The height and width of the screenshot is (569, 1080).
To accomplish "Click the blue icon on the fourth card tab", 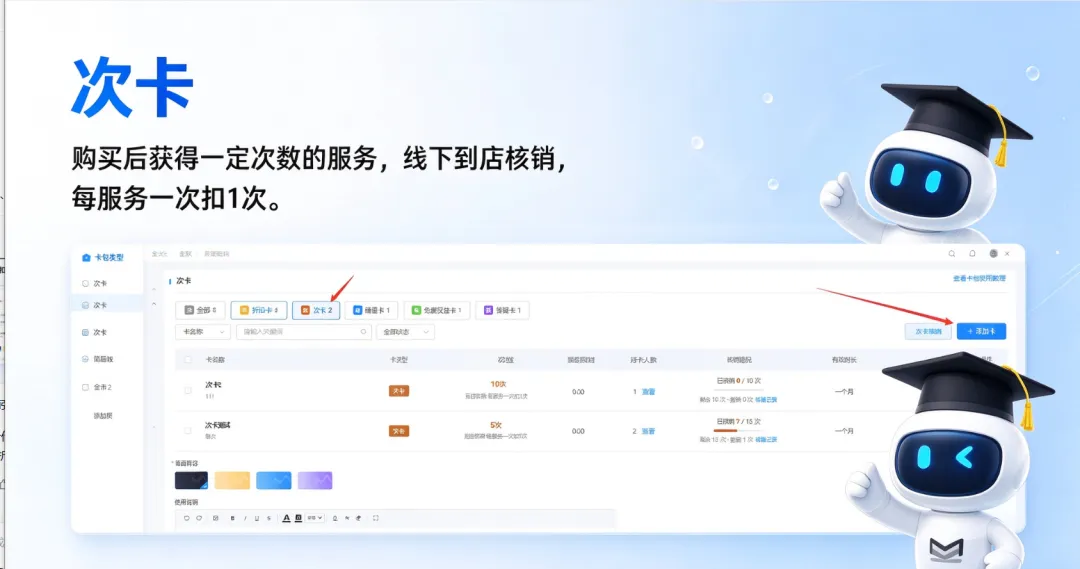I will pos(357,311).
